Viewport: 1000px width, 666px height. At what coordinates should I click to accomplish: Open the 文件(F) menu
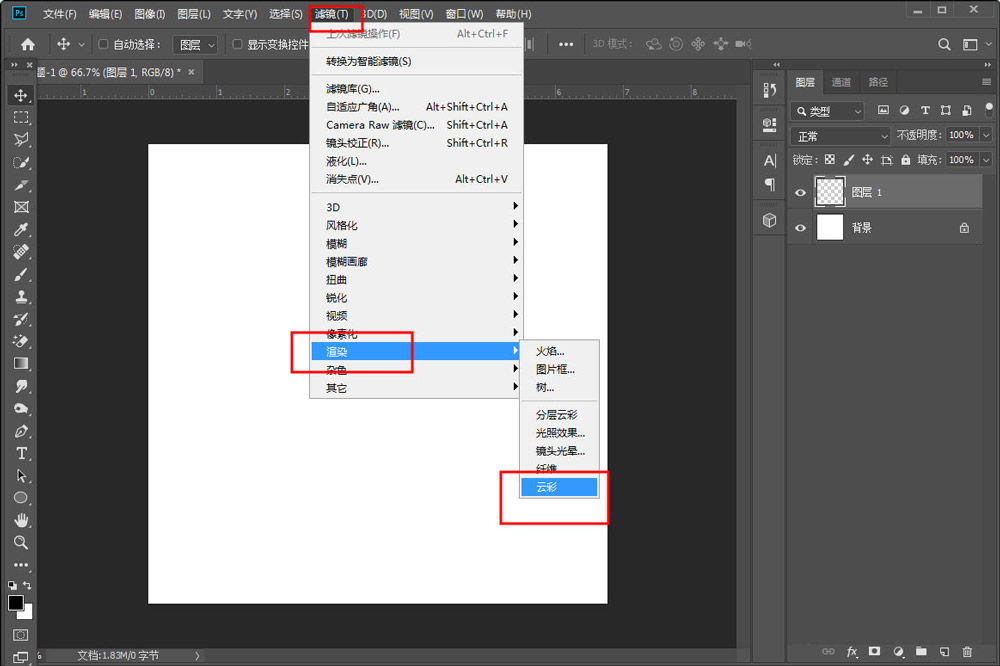(59, 14)
